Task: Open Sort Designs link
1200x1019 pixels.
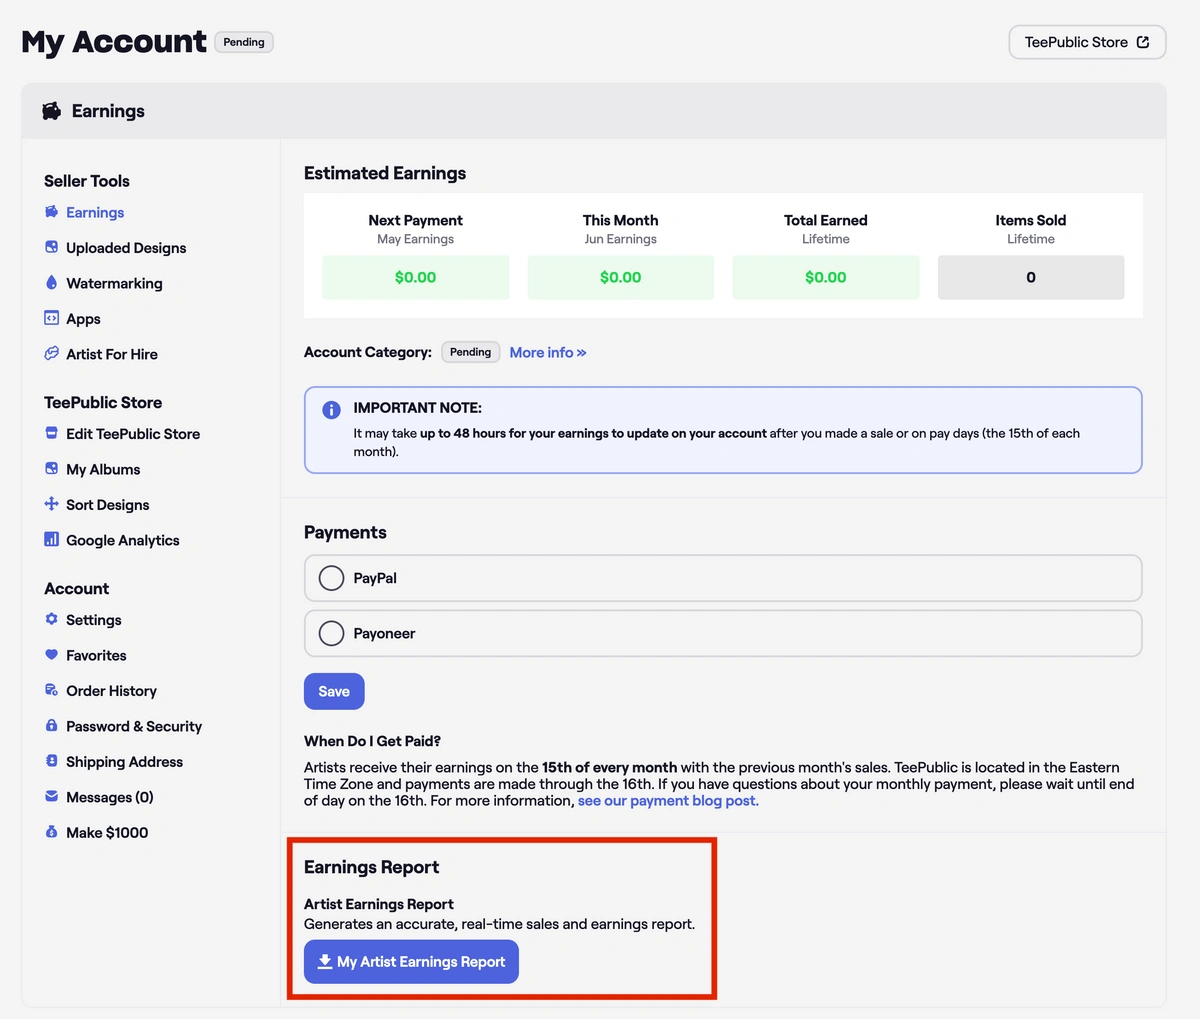Action: tap(108, 505)
